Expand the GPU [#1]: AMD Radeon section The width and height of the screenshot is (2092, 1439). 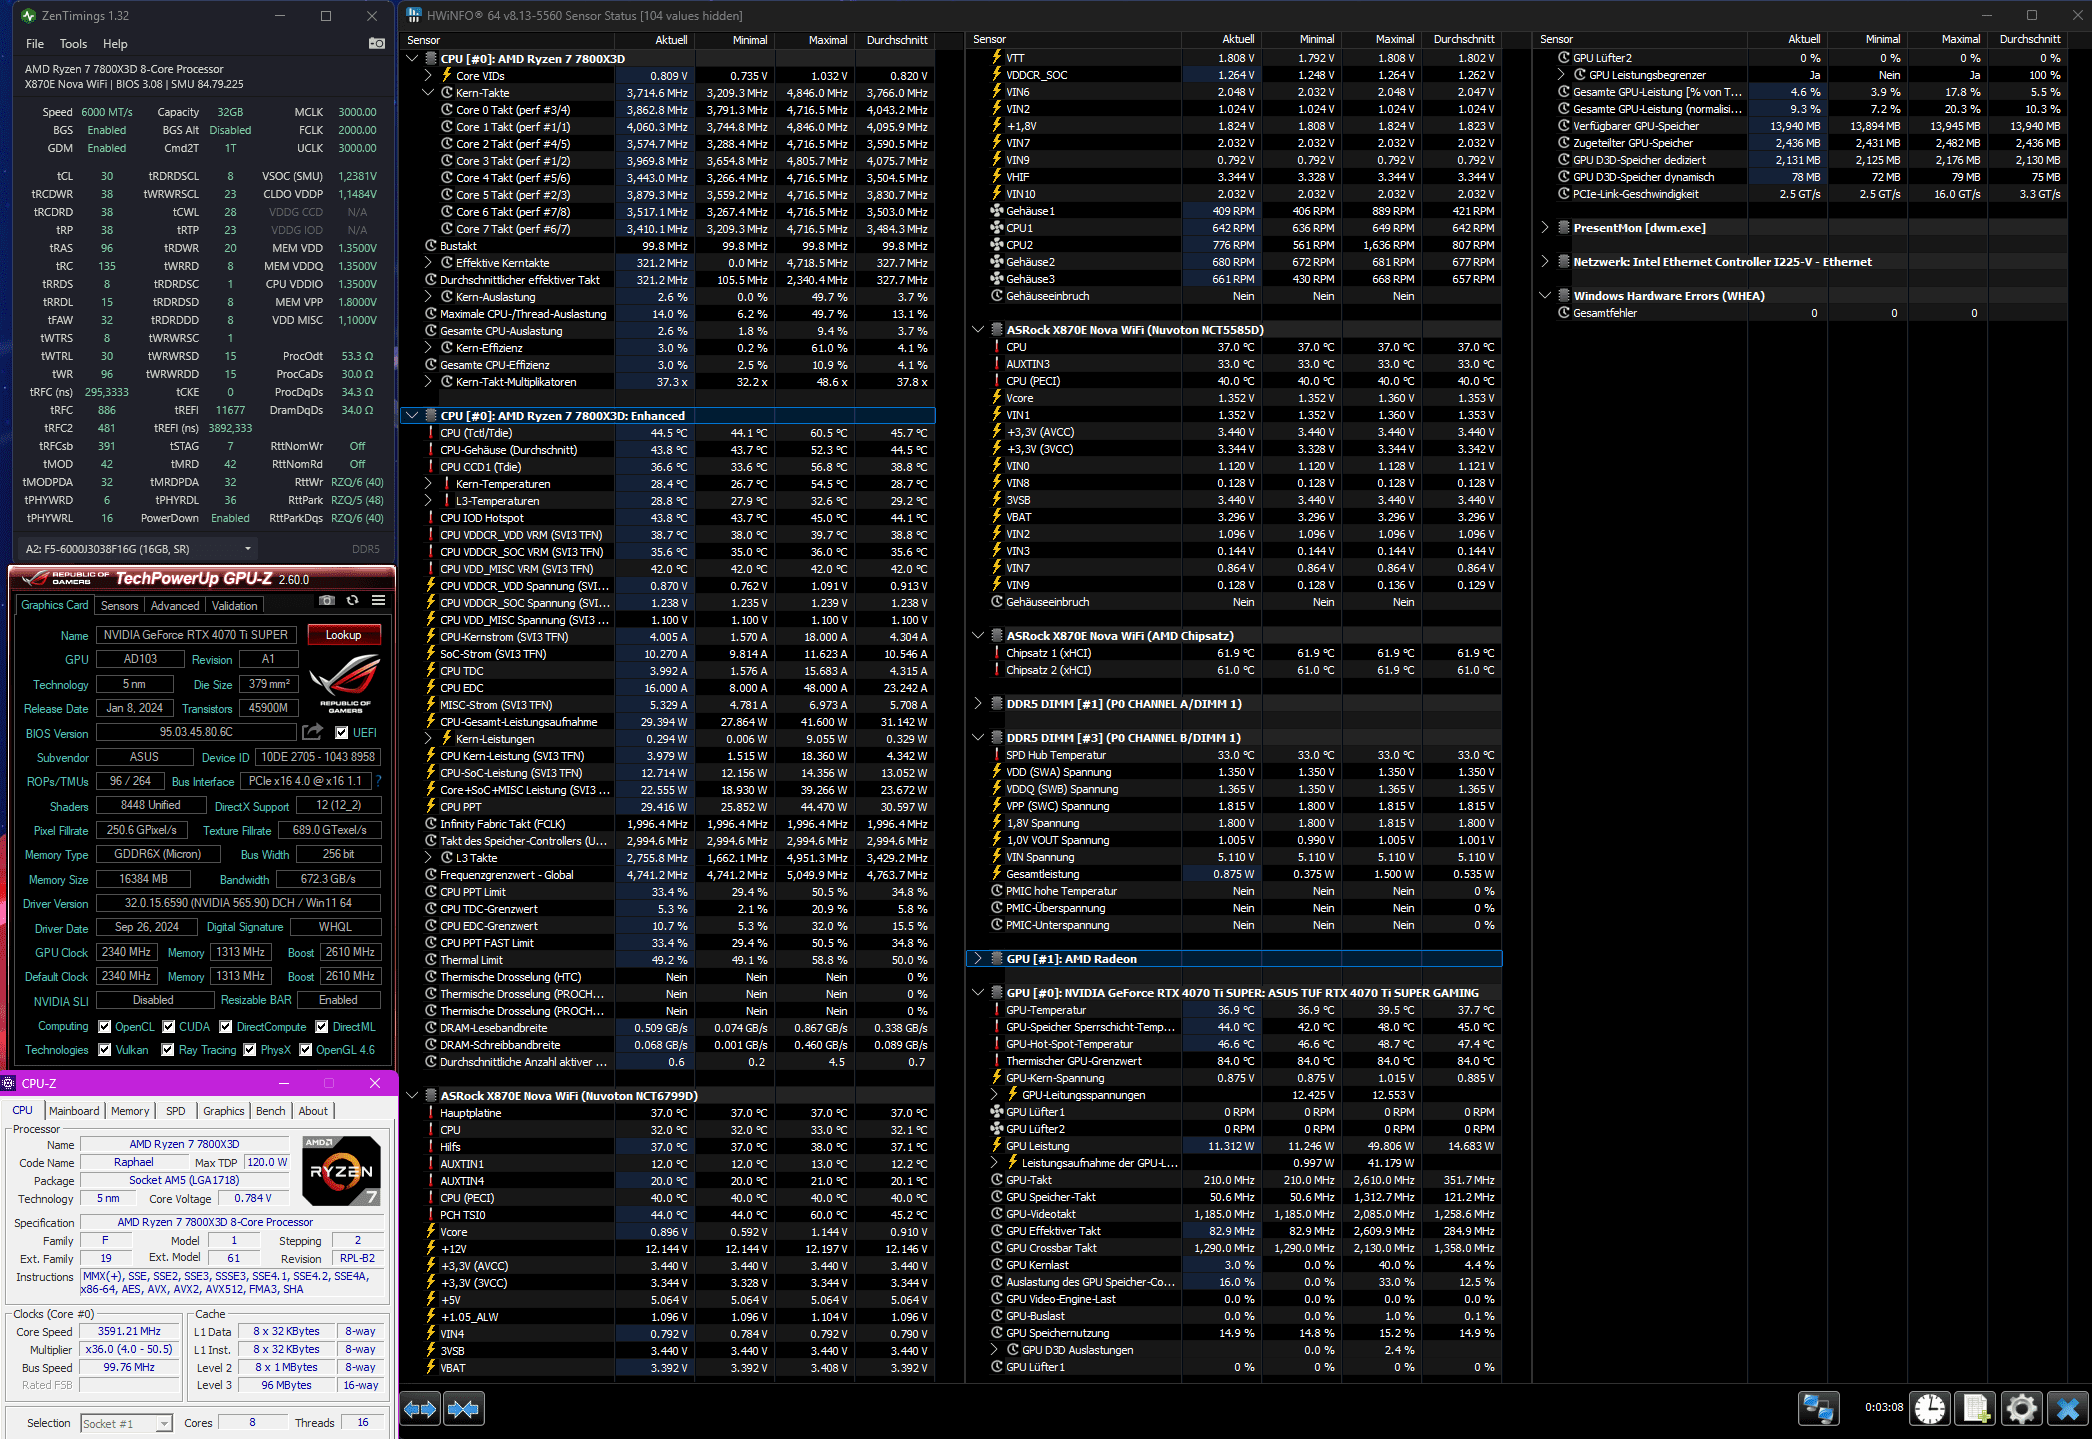(978, 959)
